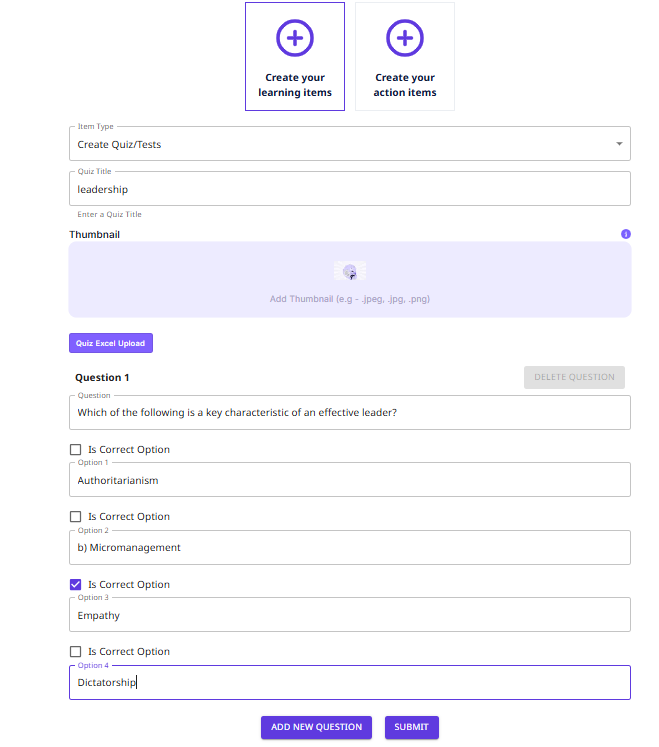Click the image upload icon in thumbnail area
The height and width of the screenshot is (747, 659).
349,271
